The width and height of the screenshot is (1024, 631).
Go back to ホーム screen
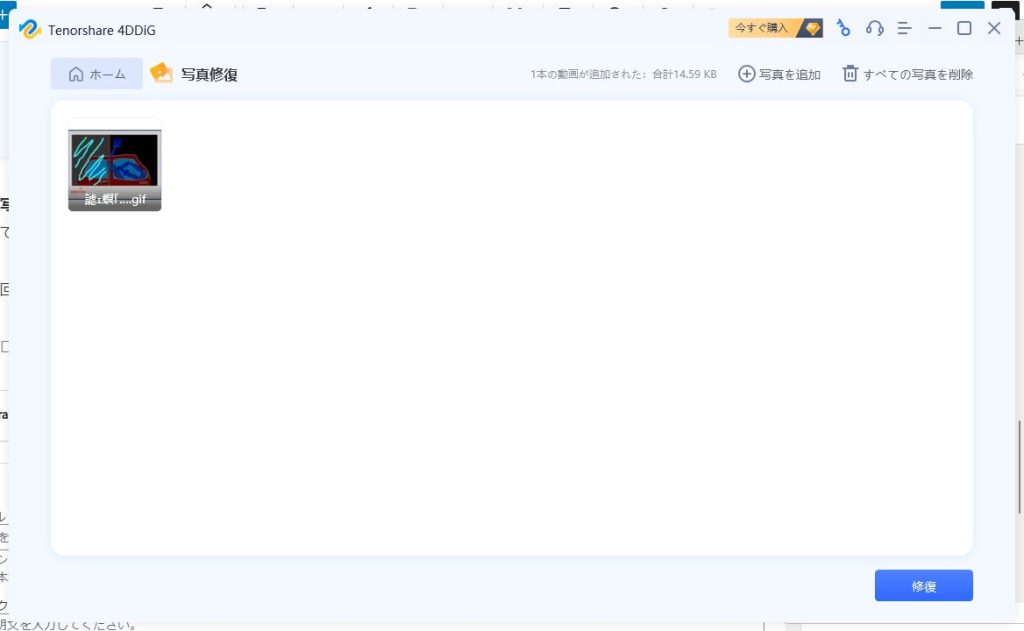click(x=97, y=74)
